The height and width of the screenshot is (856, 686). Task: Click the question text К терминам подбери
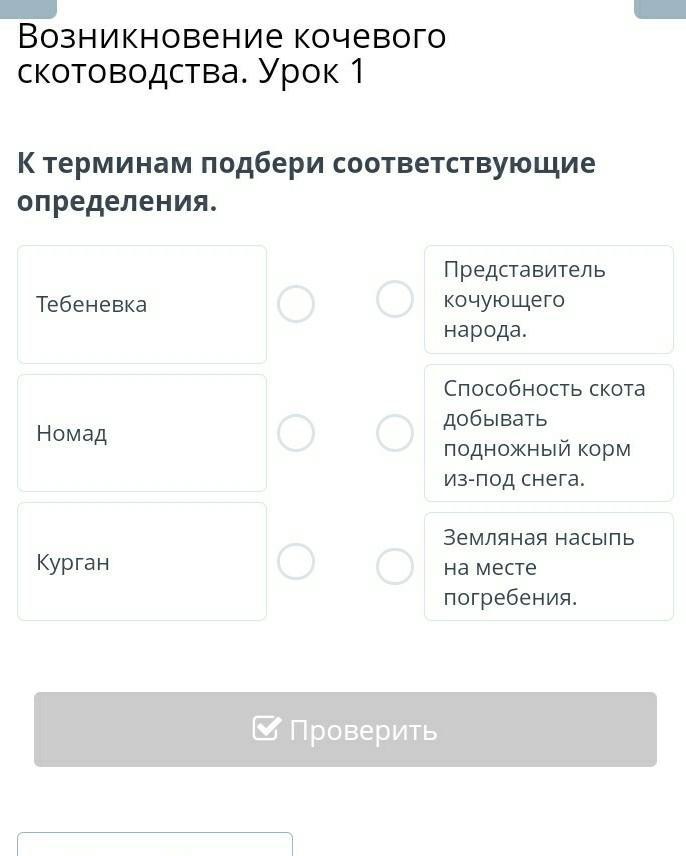306,181
